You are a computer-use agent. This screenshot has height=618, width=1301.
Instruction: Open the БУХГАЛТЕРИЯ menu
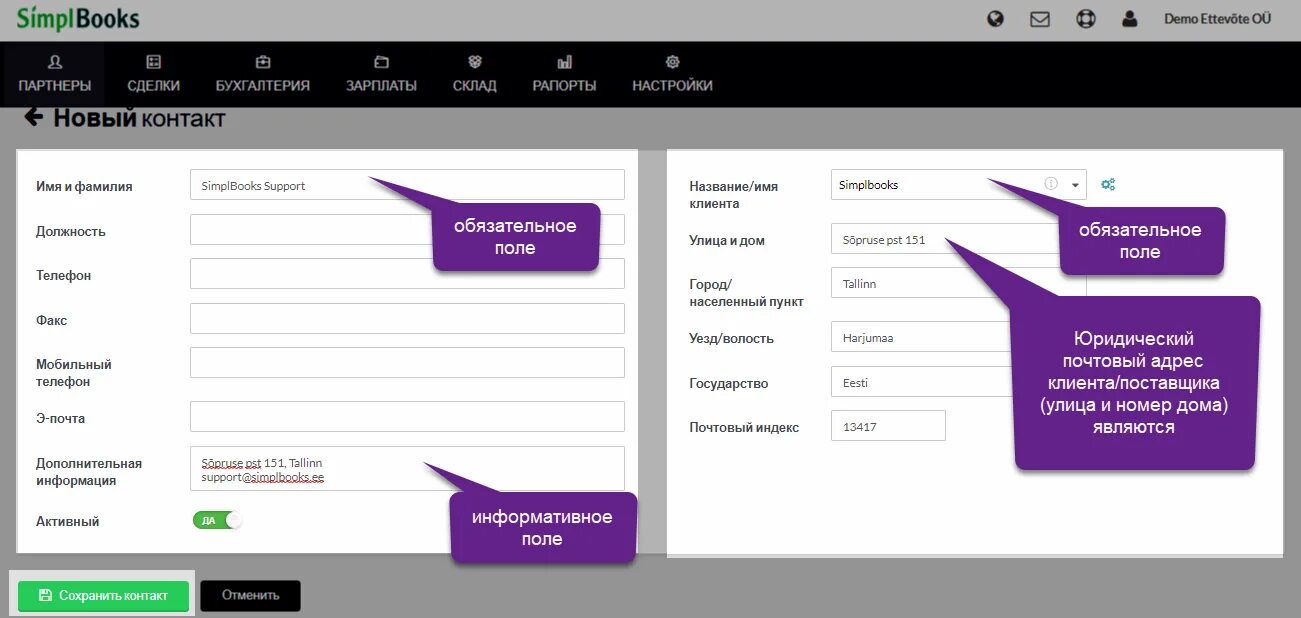pos(263,75)
